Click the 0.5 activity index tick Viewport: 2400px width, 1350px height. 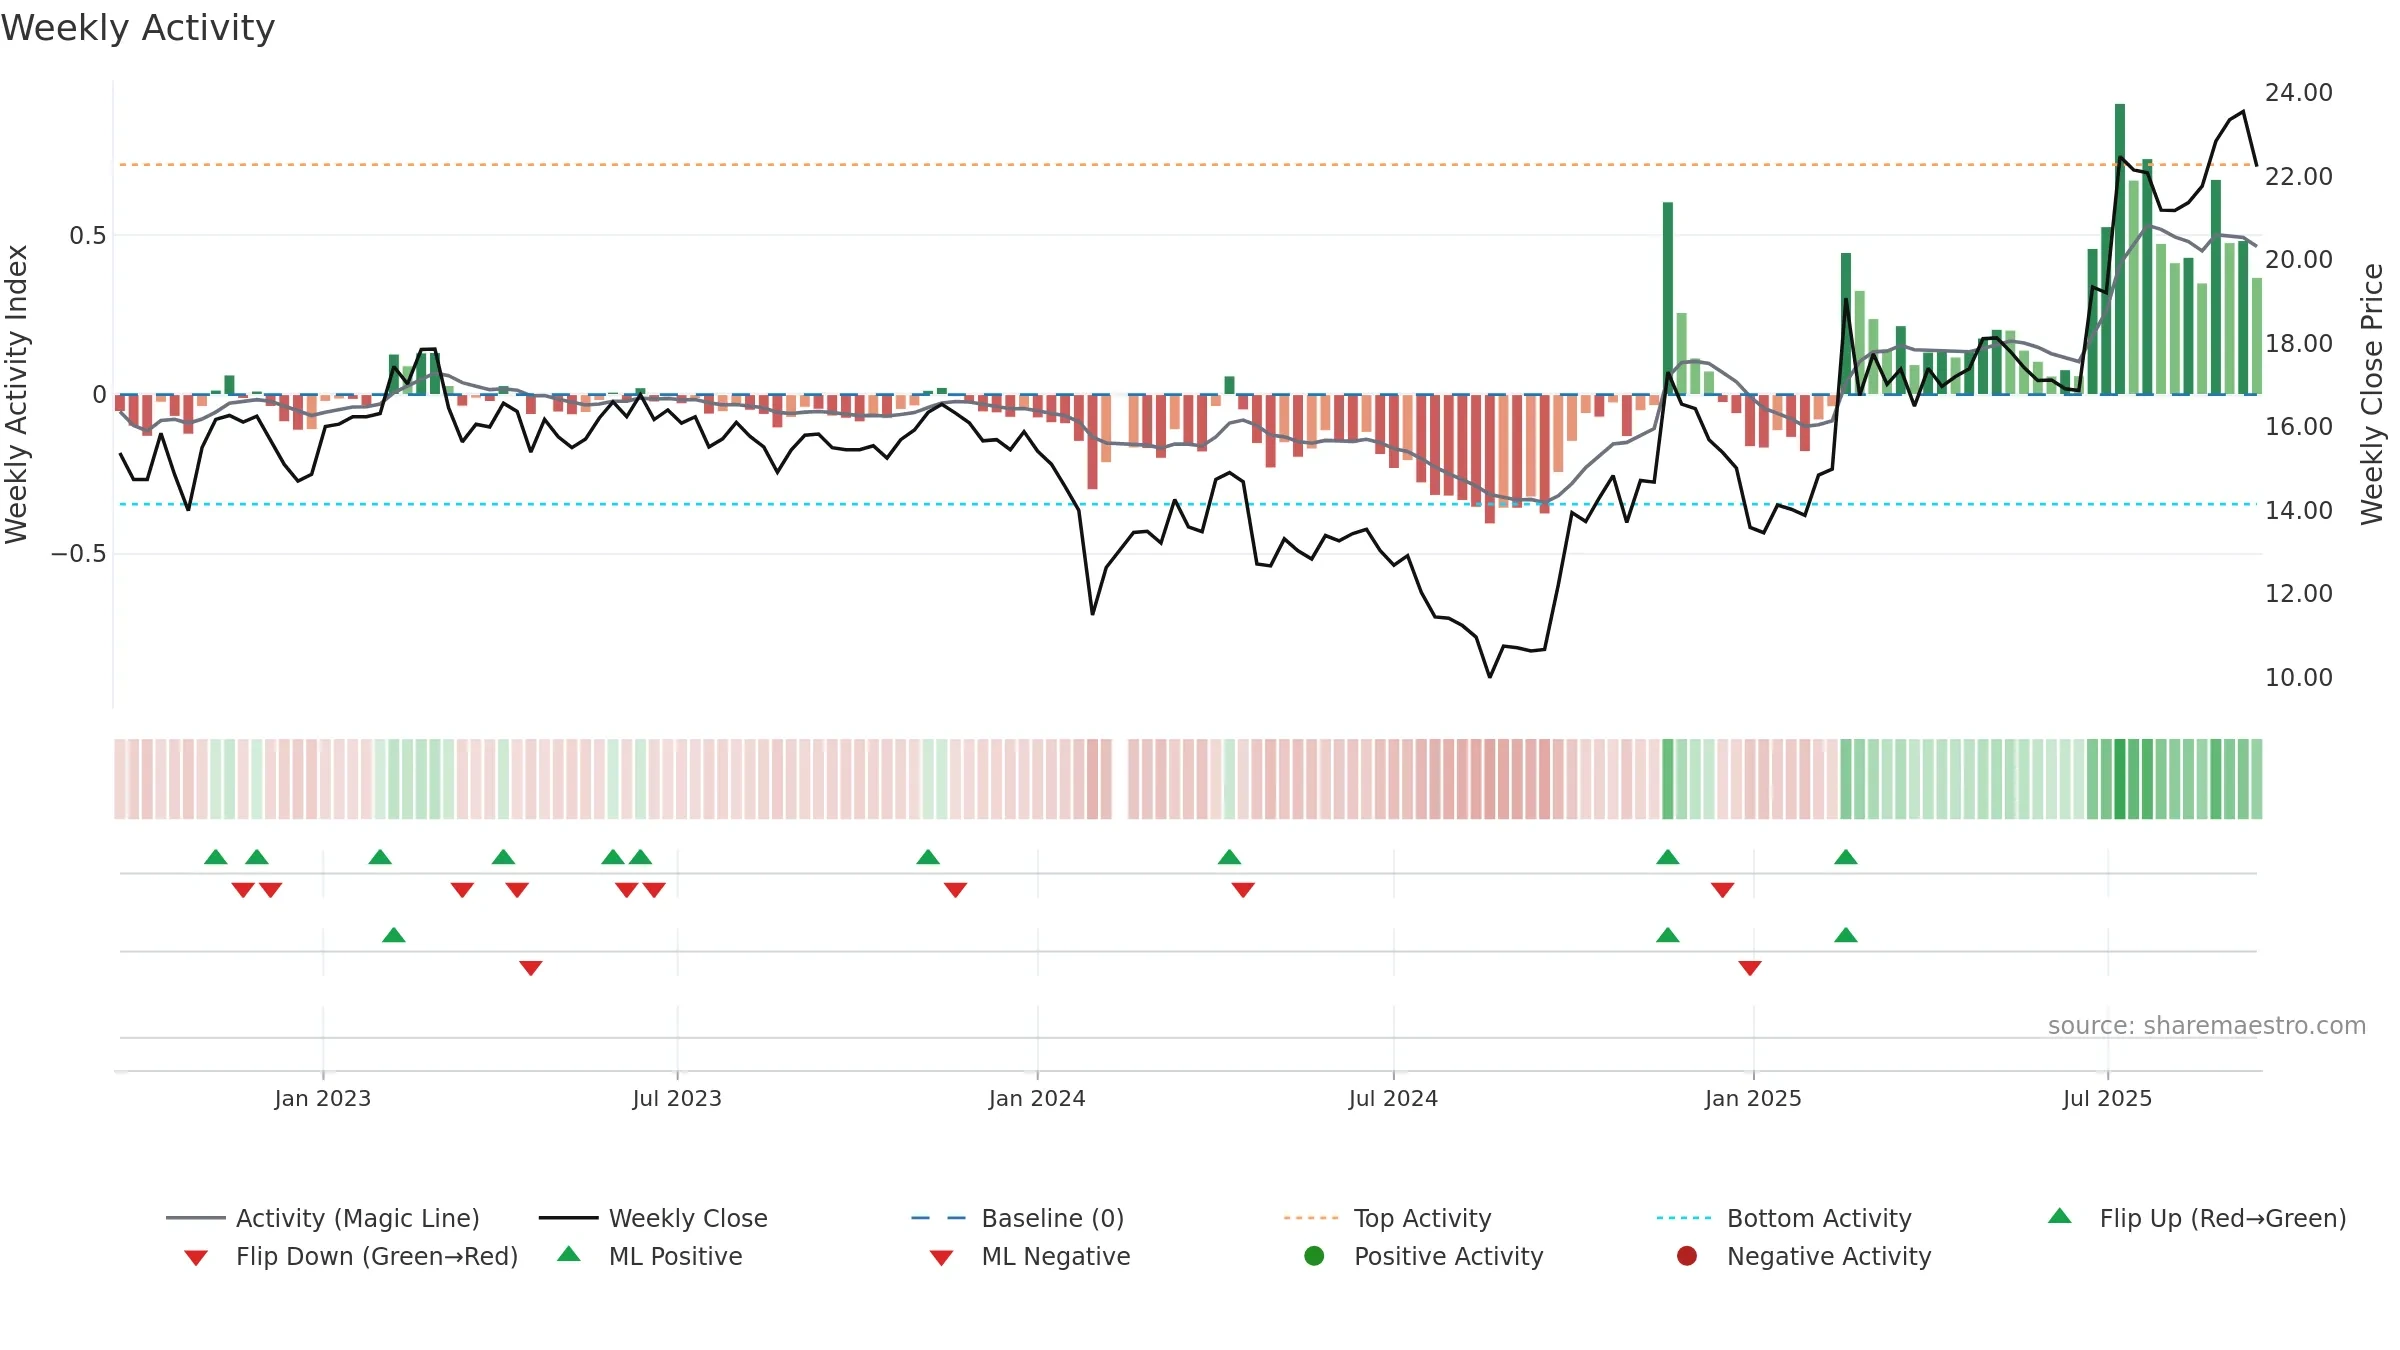tap(87, 235)
